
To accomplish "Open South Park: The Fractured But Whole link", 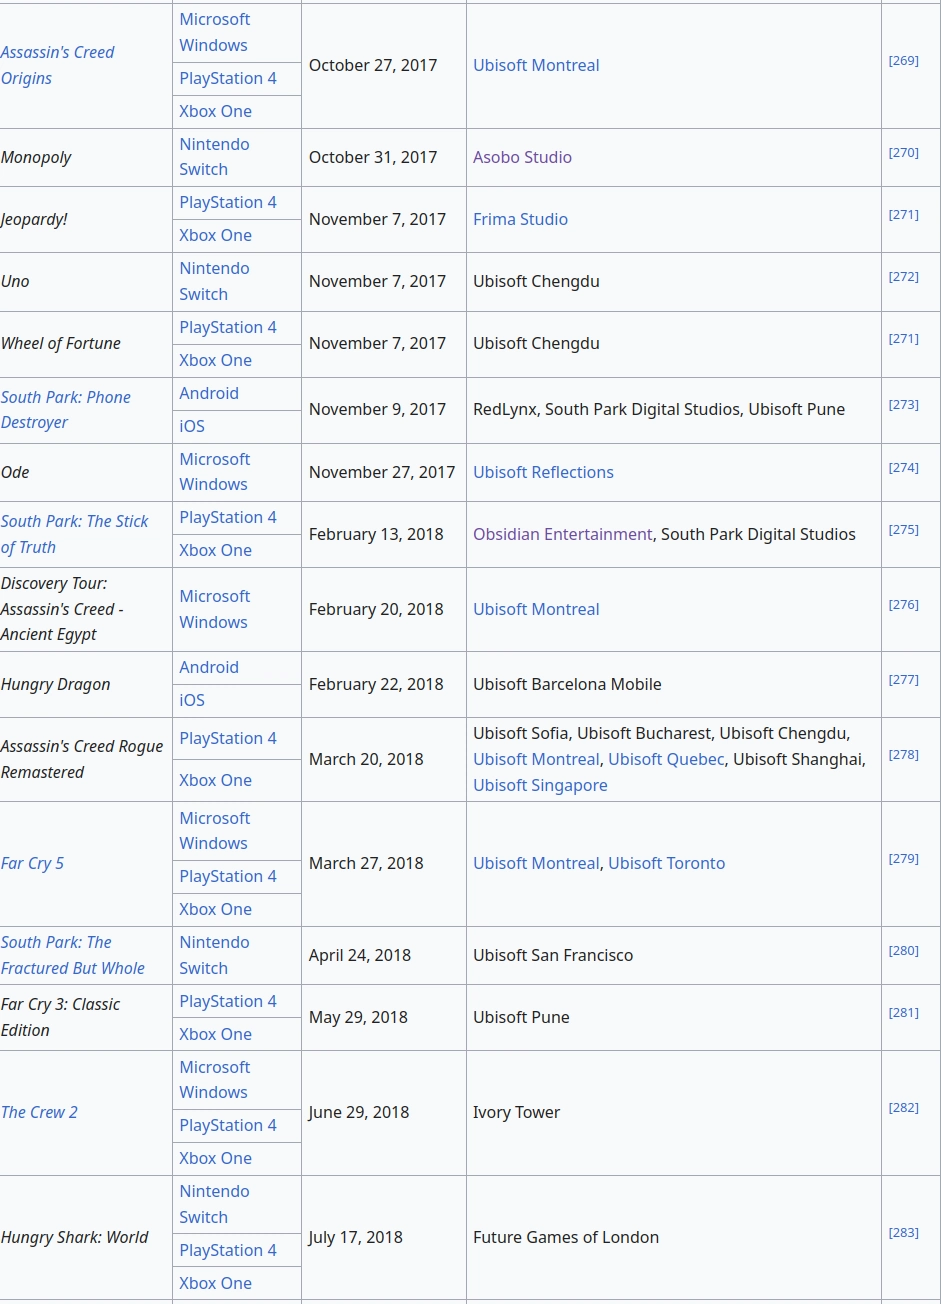I will [72, 955].
